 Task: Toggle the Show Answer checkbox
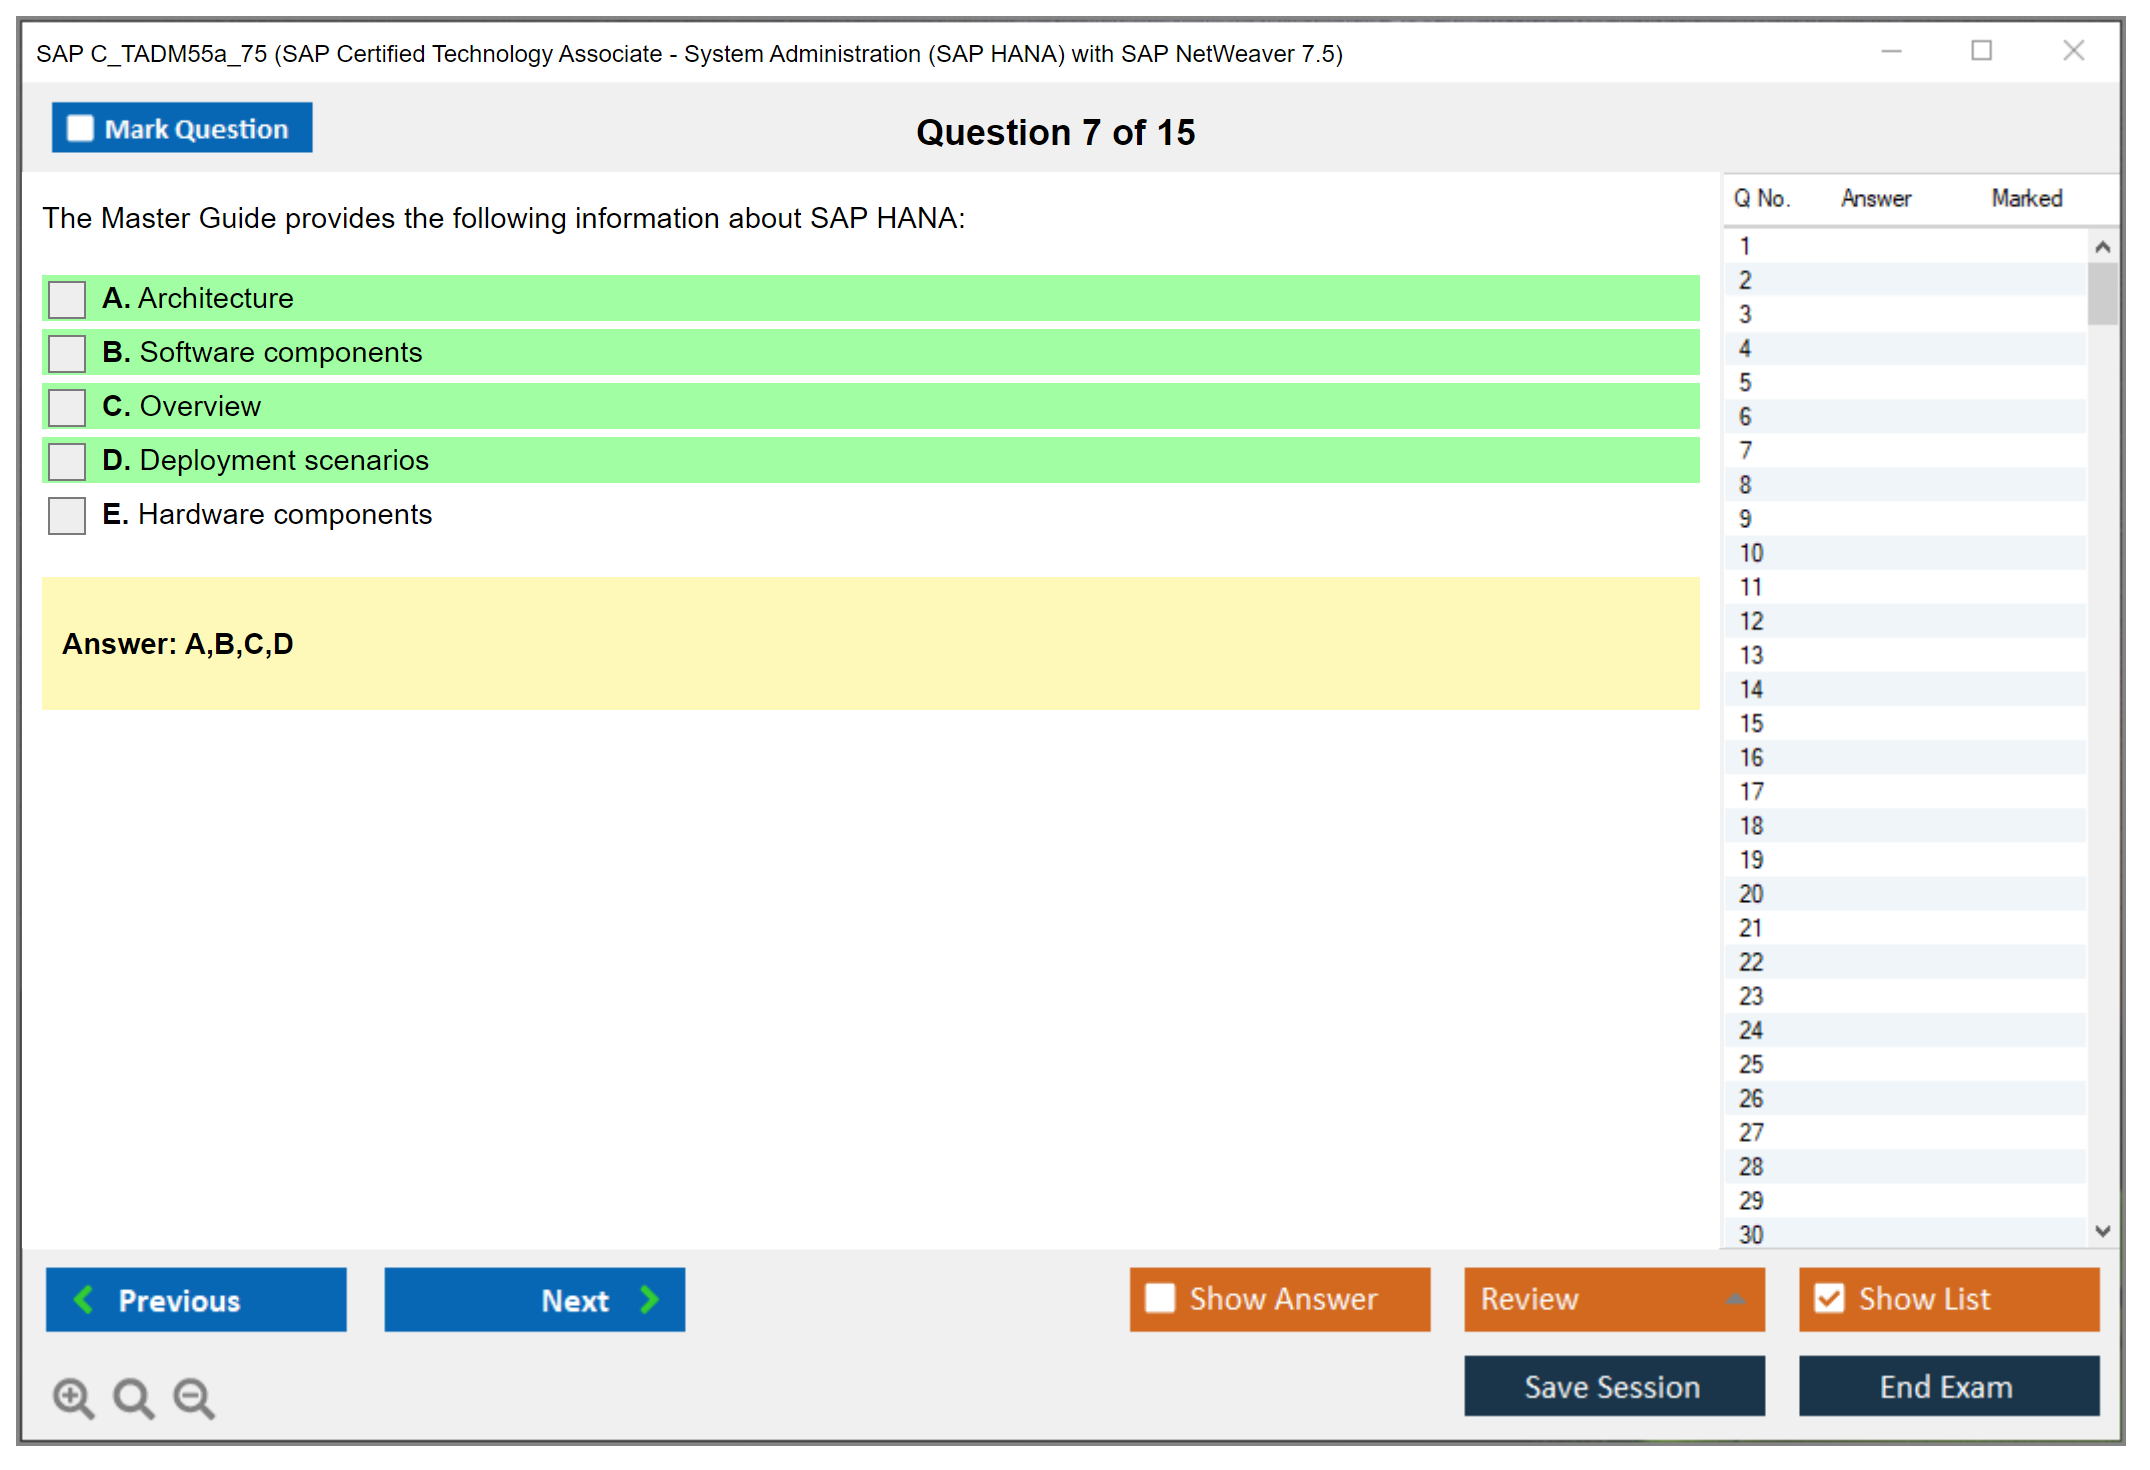1160,1299
